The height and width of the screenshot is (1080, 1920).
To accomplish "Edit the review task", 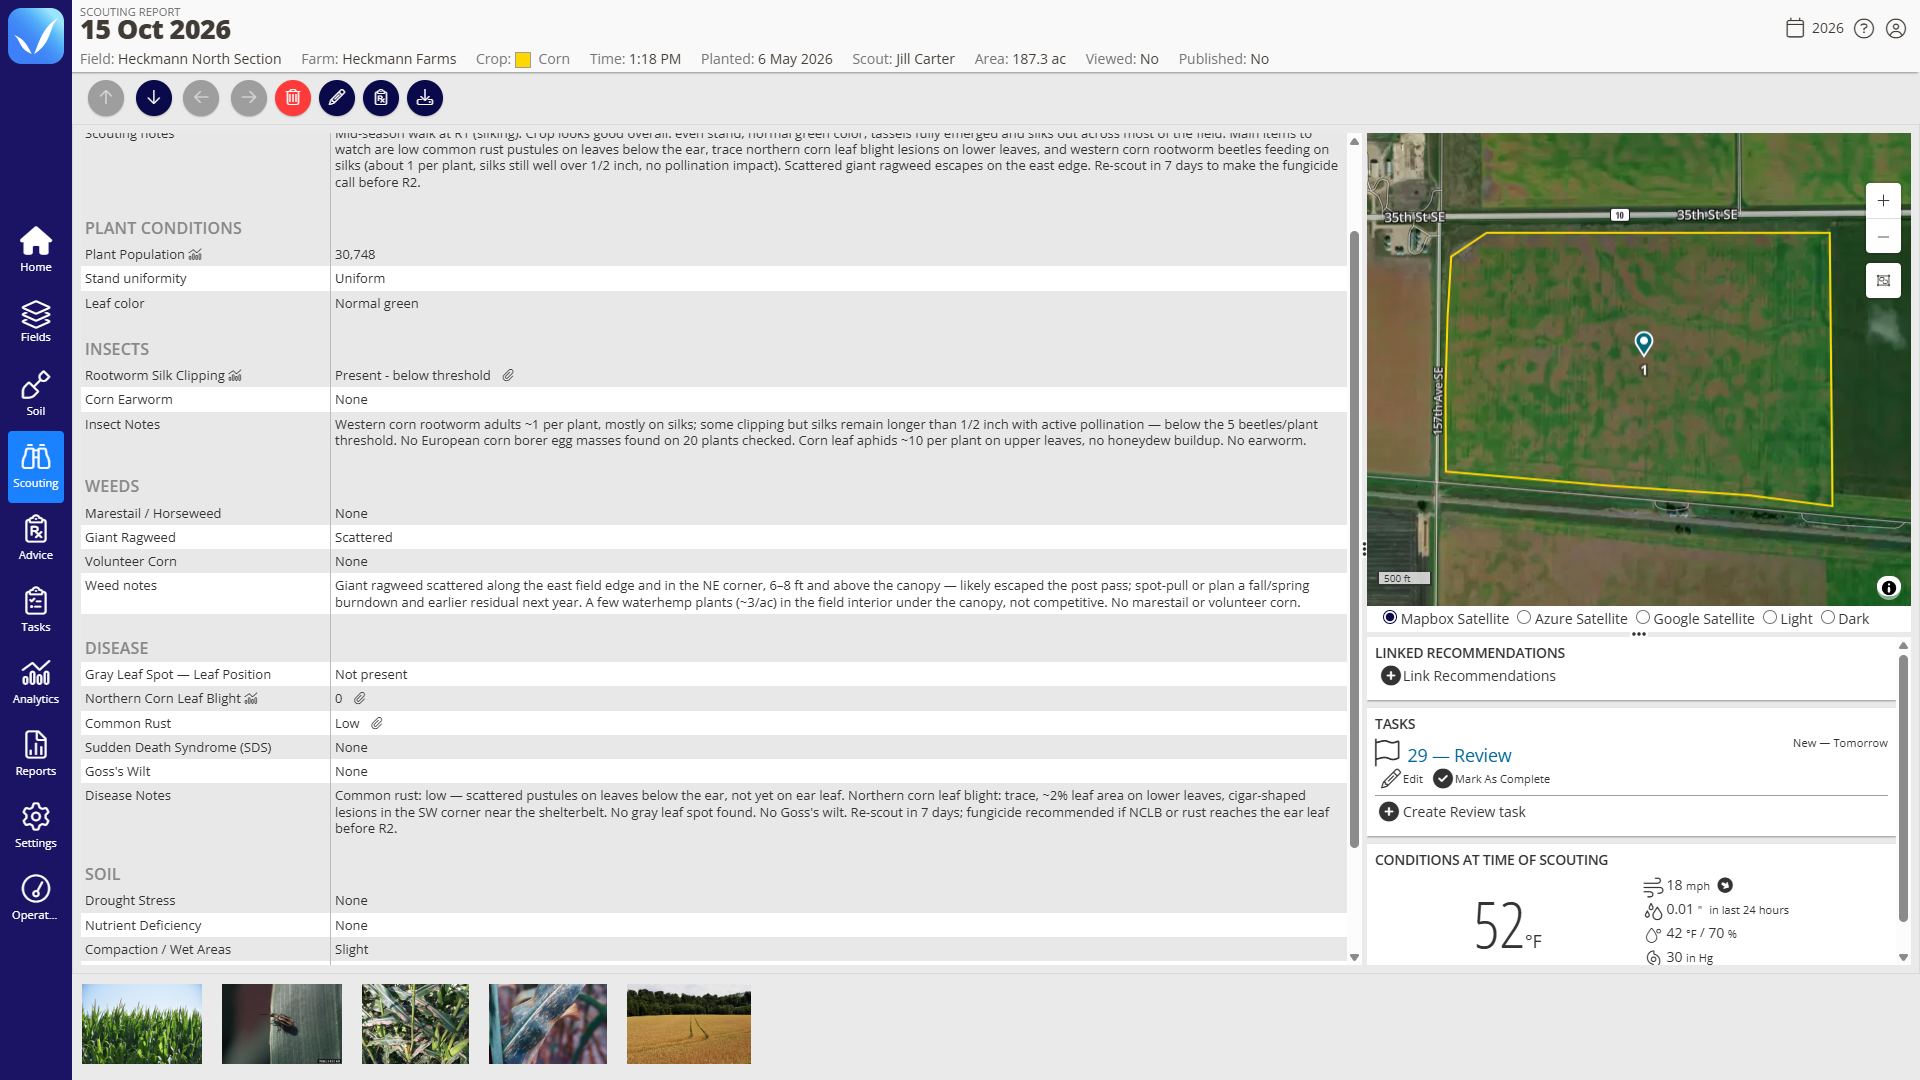I will pyautogui.click(x=1402, y=779).
